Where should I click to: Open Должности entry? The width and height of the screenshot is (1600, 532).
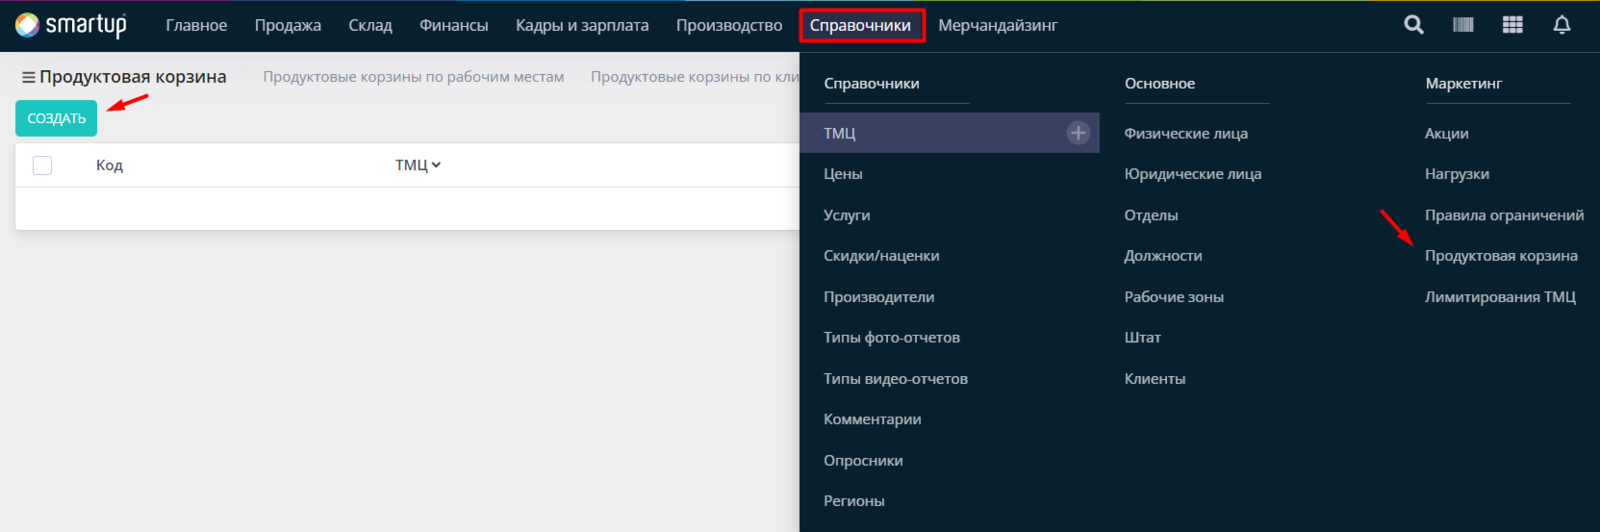pos(1163,256)
